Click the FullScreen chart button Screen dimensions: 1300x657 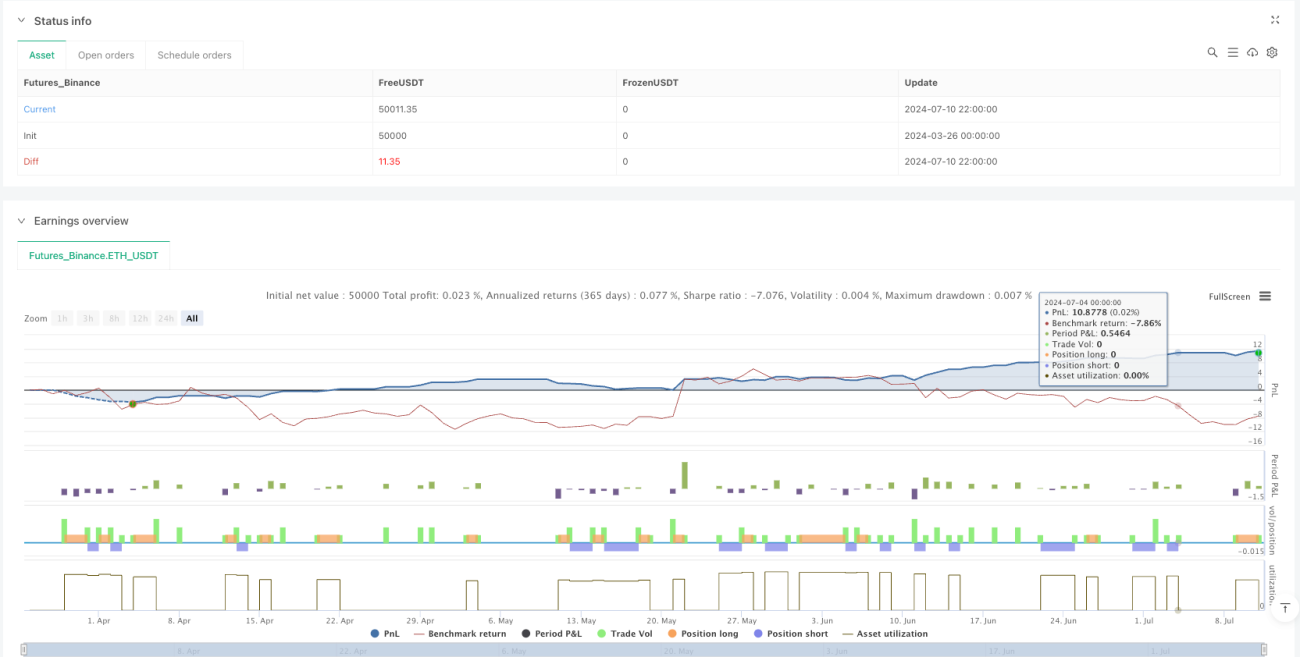click(x=1229, y=297)
